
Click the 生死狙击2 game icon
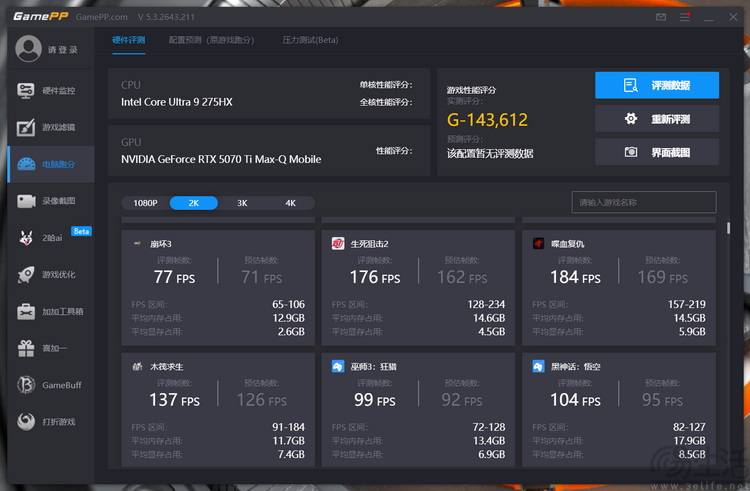point(338,244)
